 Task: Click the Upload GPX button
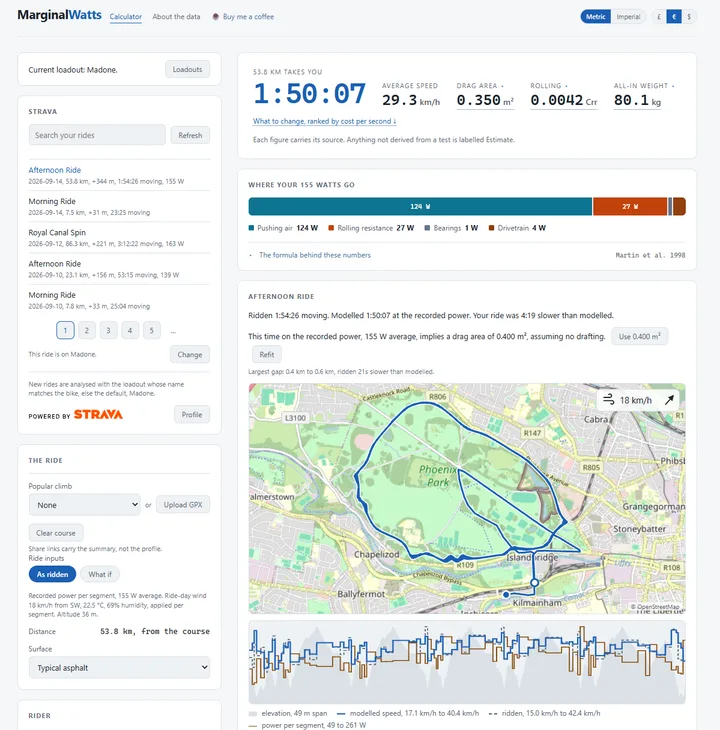click(x=183, y=505)
